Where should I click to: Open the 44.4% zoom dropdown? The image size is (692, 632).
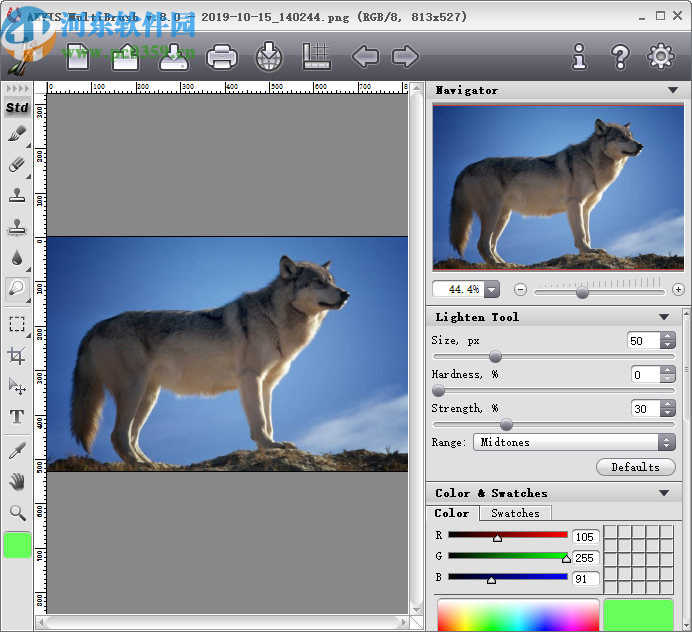click(x=491, y=290)
